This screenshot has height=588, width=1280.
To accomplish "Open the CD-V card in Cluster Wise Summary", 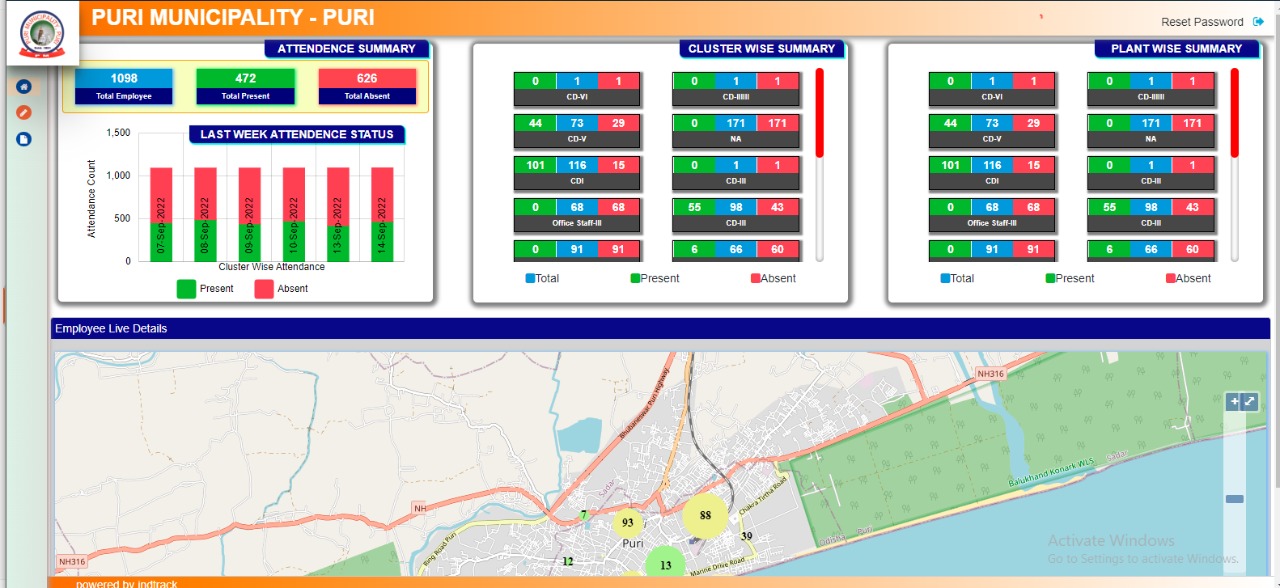I will [577, 131].
